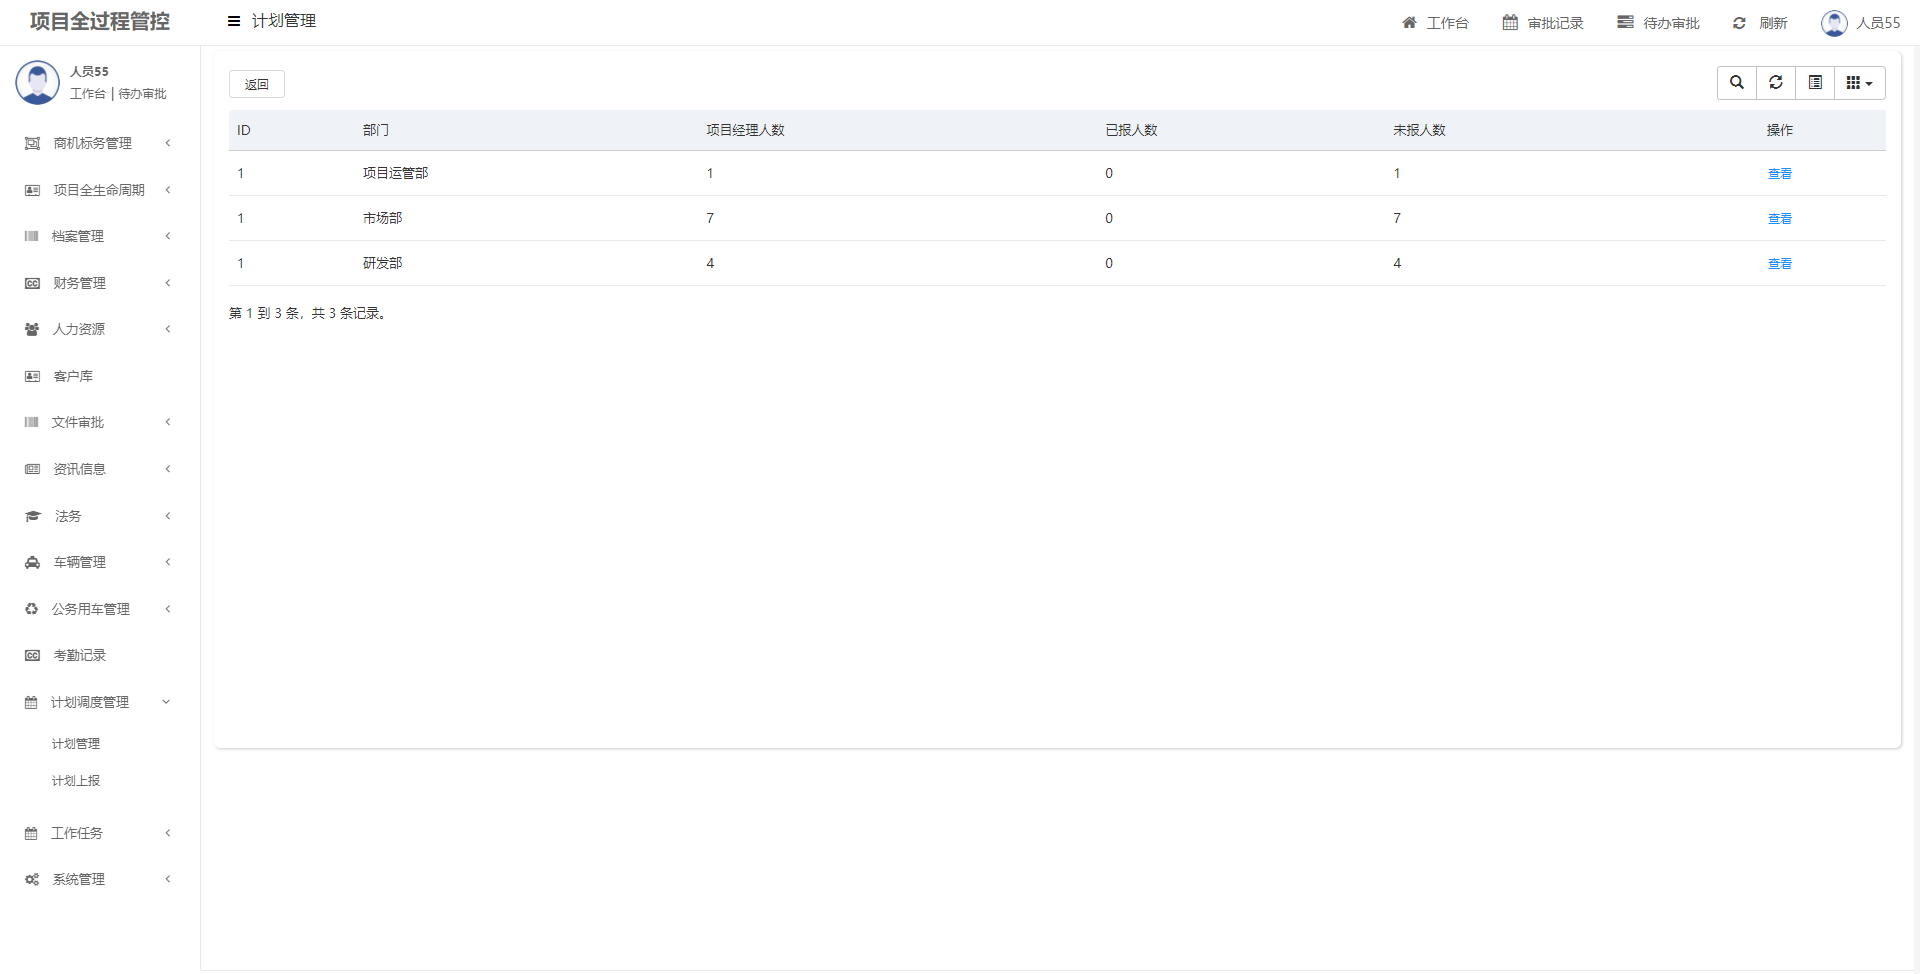This screenshot has width=1920, height=974.
Task: Open 审批记录 in the top bar
Action: (1543, 23)
